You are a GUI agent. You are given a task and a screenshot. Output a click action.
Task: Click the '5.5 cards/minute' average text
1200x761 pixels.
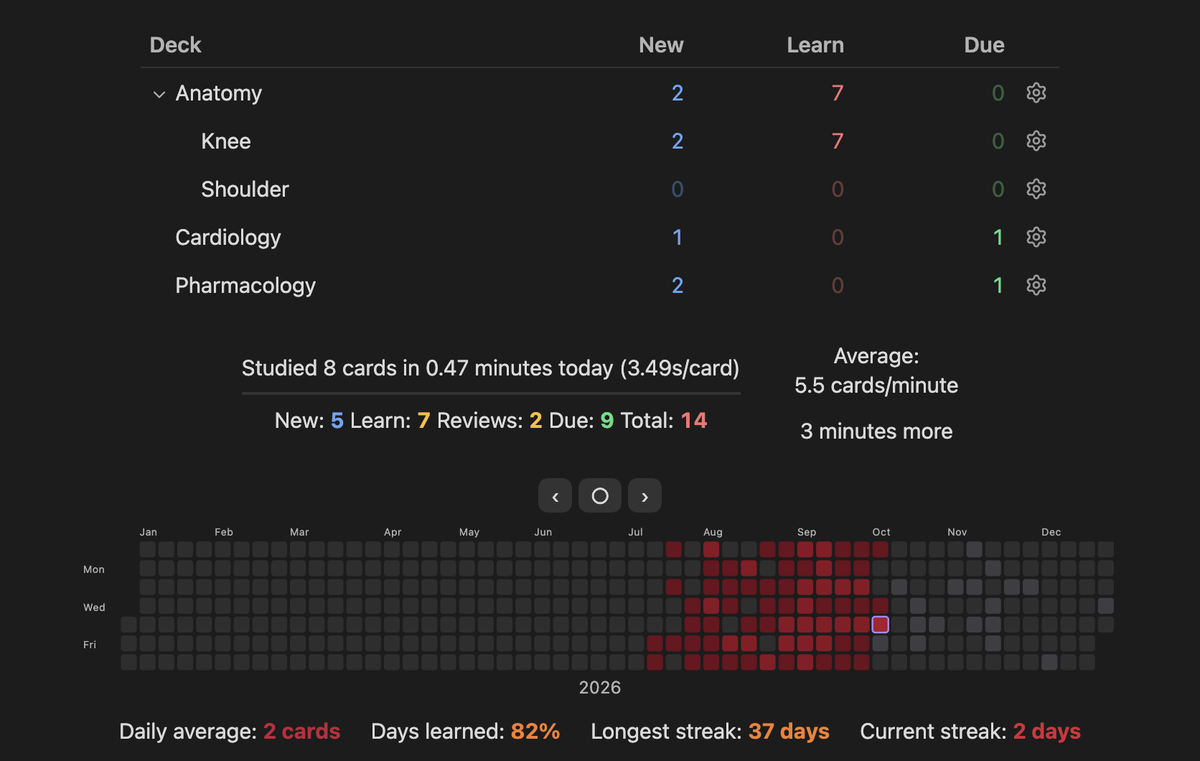(876, 385)
